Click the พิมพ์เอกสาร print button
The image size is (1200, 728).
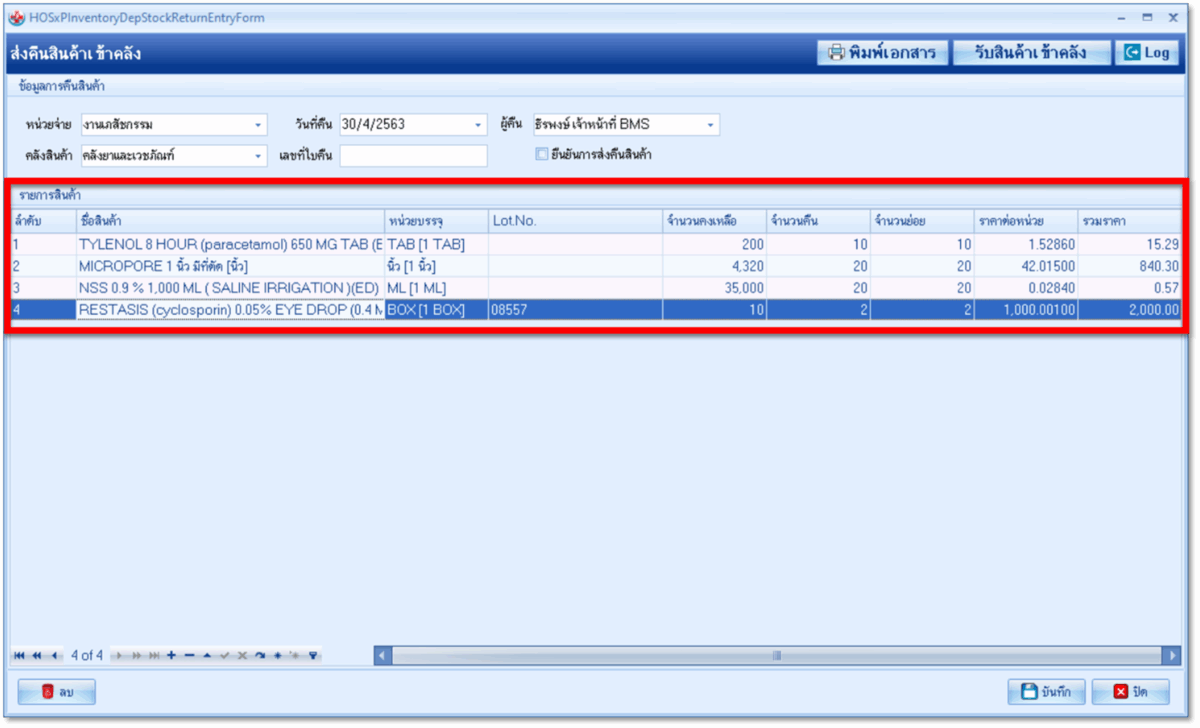(882, 53)
